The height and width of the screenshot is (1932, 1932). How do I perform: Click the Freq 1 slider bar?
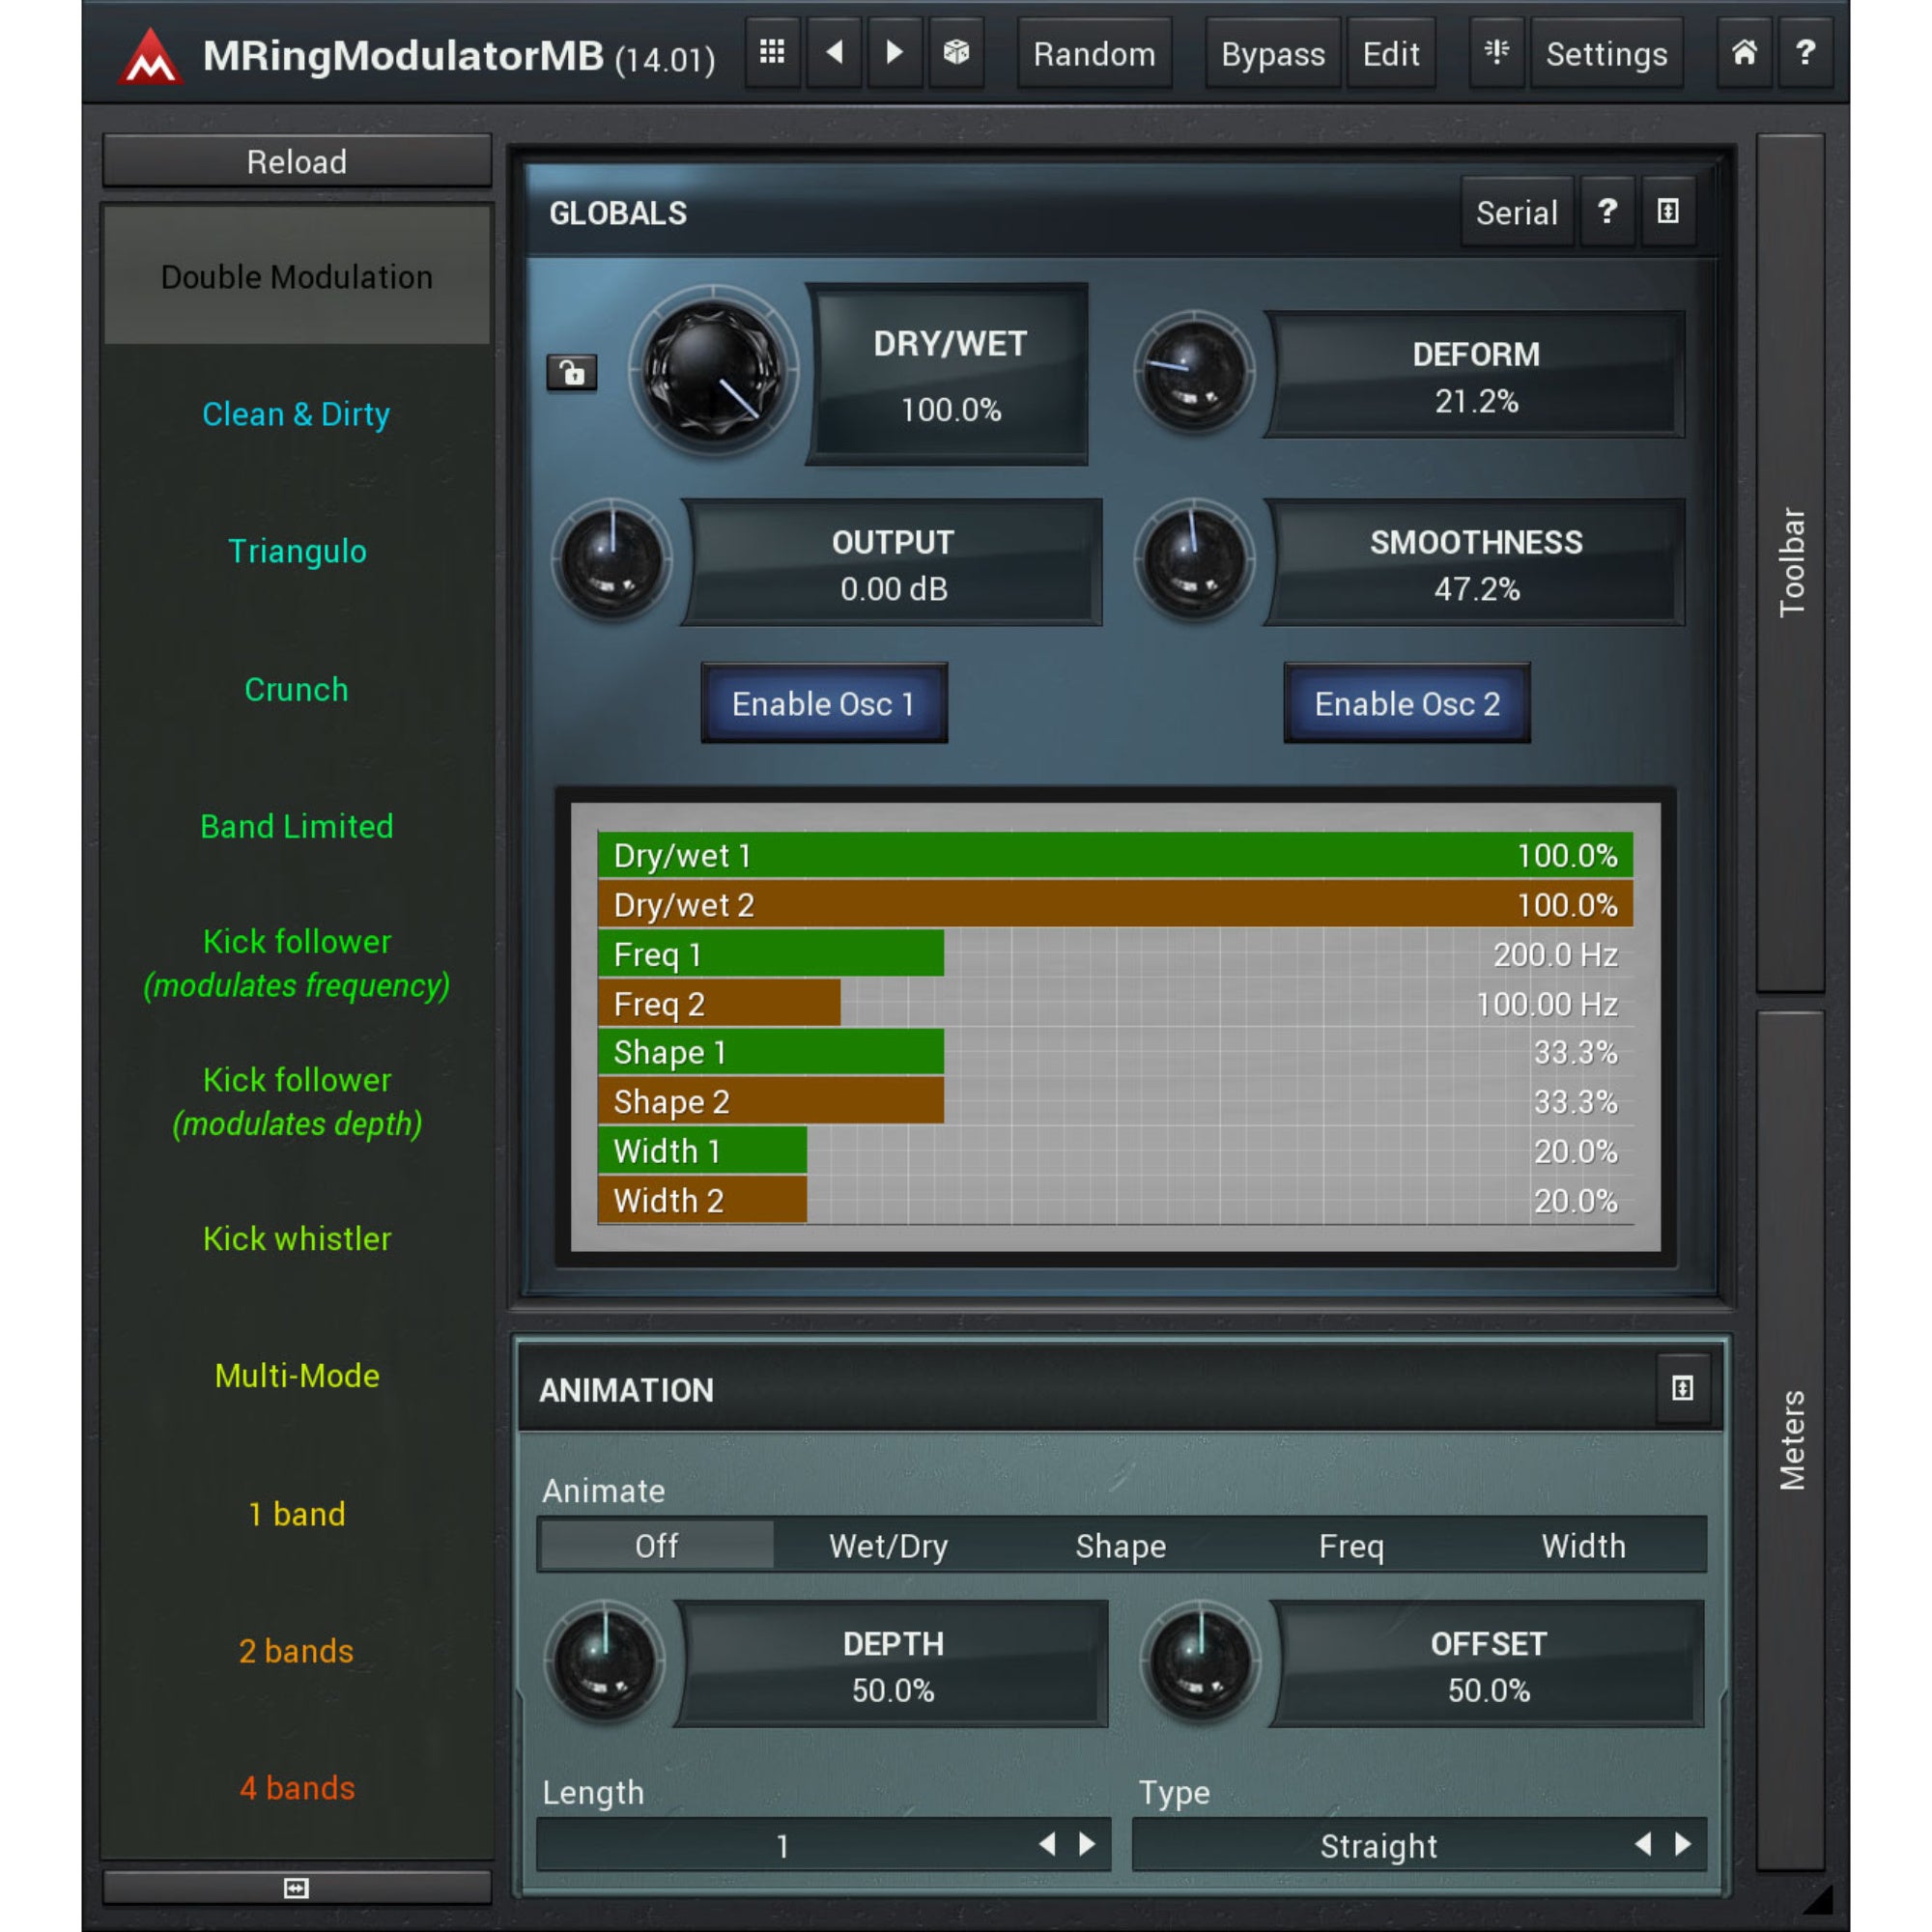(1115, 953)
